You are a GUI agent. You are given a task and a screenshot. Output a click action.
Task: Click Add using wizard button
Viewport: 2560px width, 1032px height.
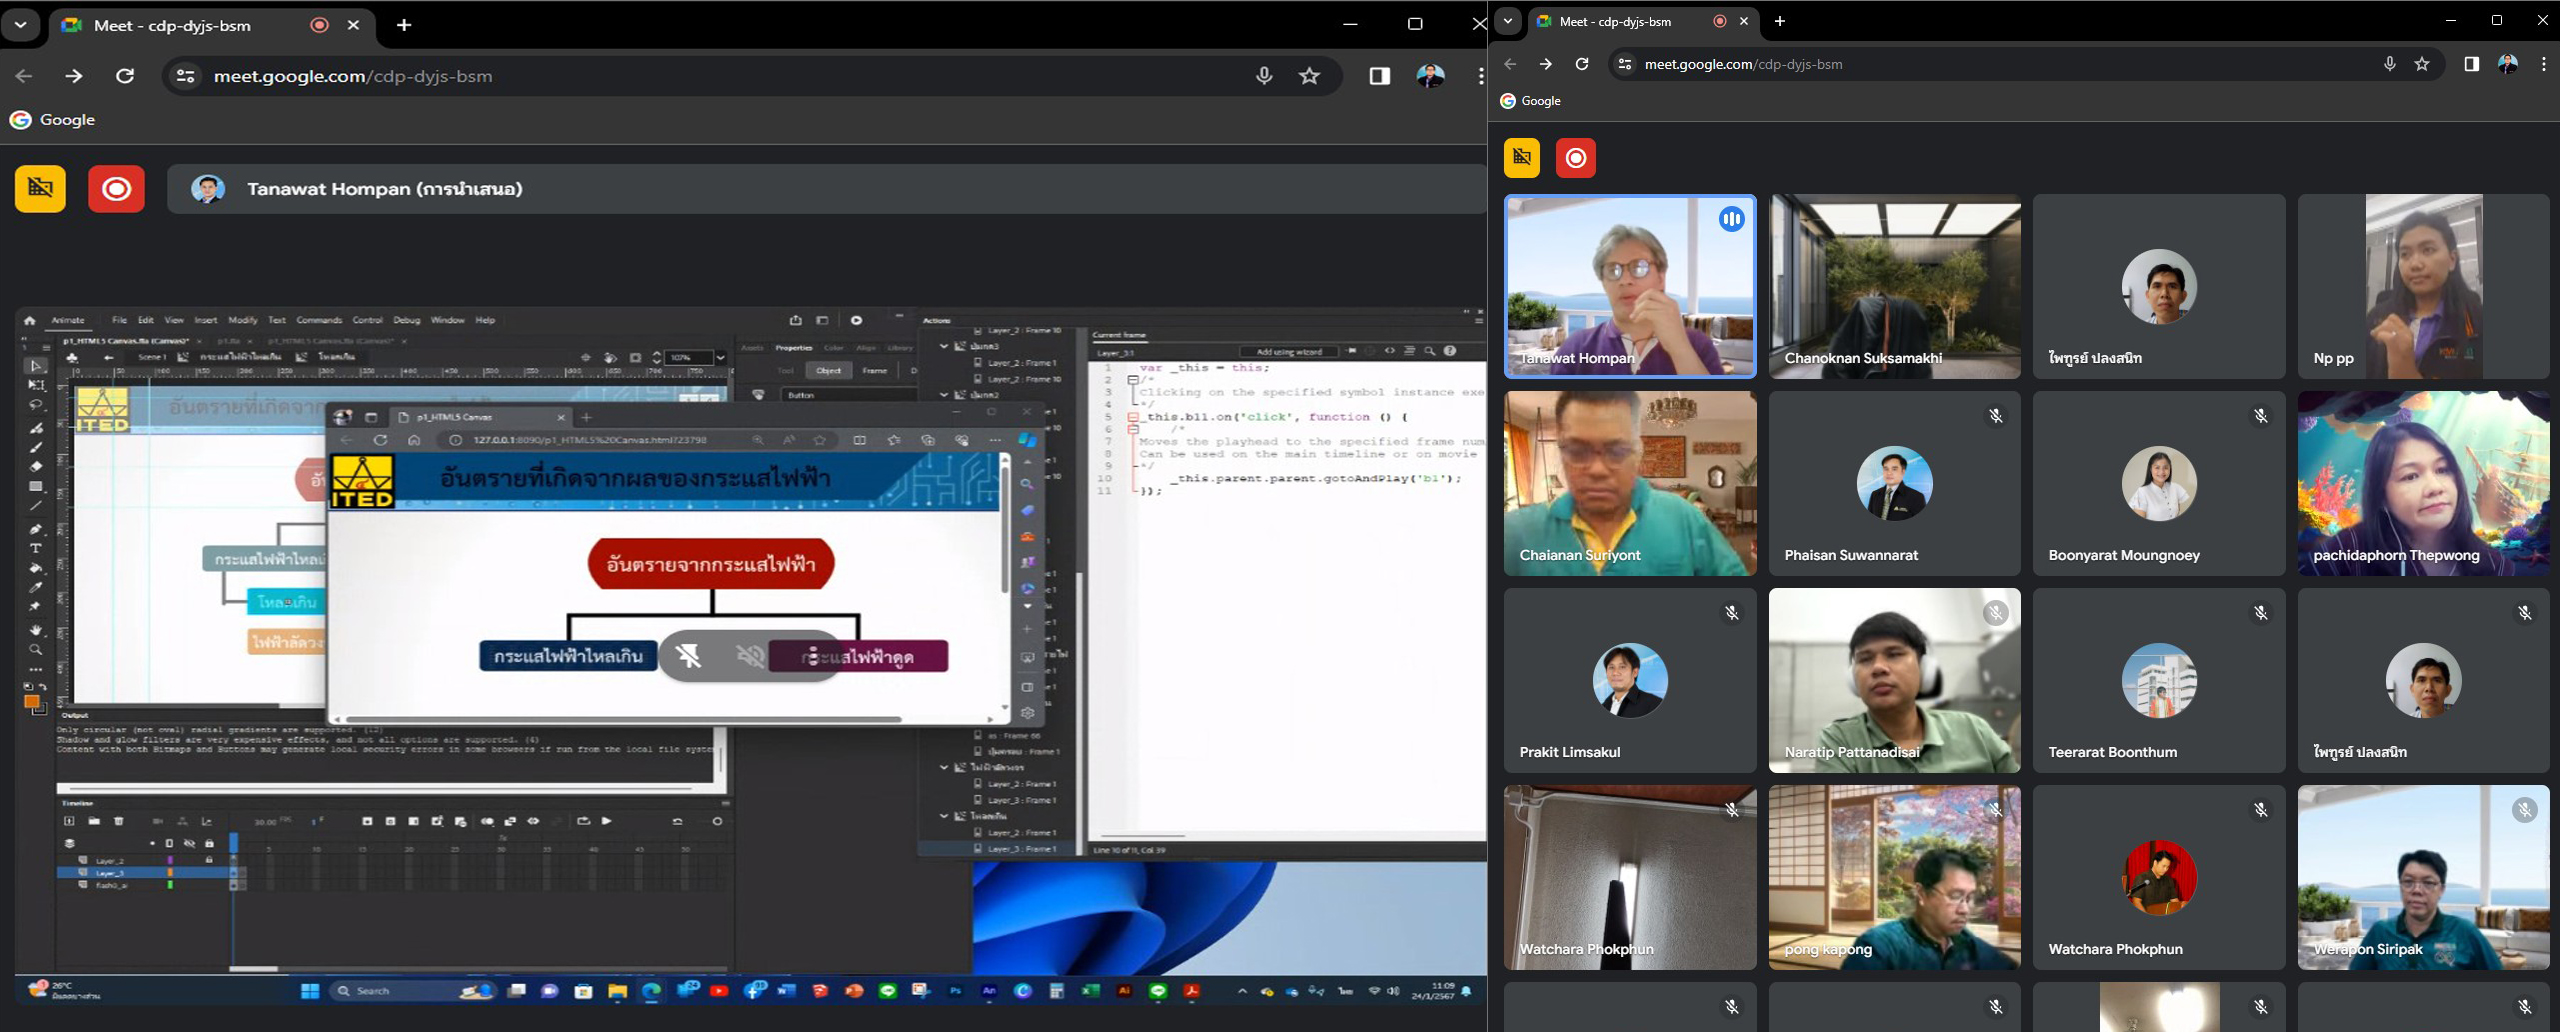(x=1289, y=351)
